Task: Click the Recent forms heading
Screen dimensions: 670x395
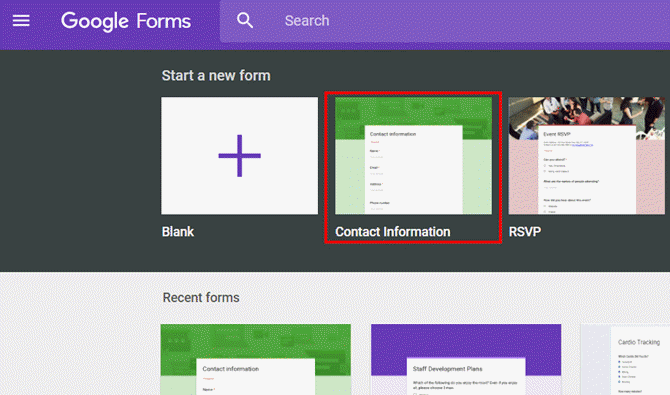Action: tap(201, 298)
